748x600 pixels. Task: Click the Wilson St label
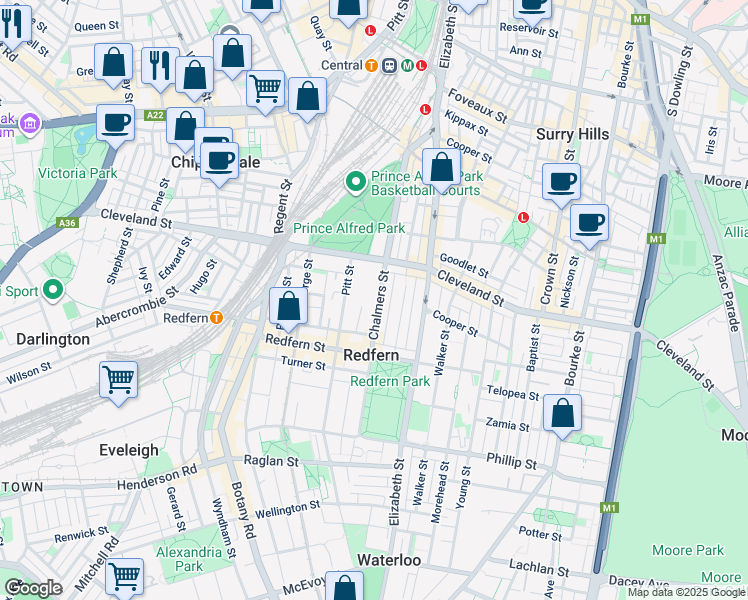[29, 373]
